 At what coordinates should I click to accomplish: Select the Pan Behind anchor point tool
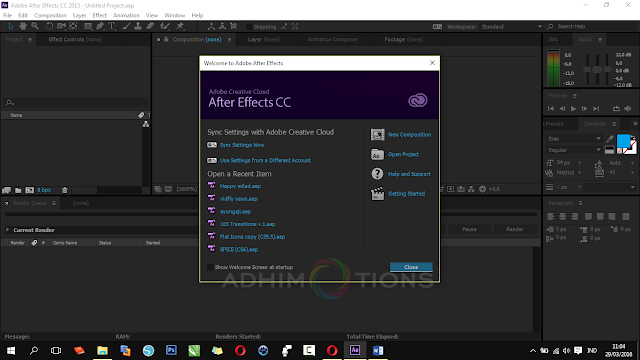click(x=73, y=26)
